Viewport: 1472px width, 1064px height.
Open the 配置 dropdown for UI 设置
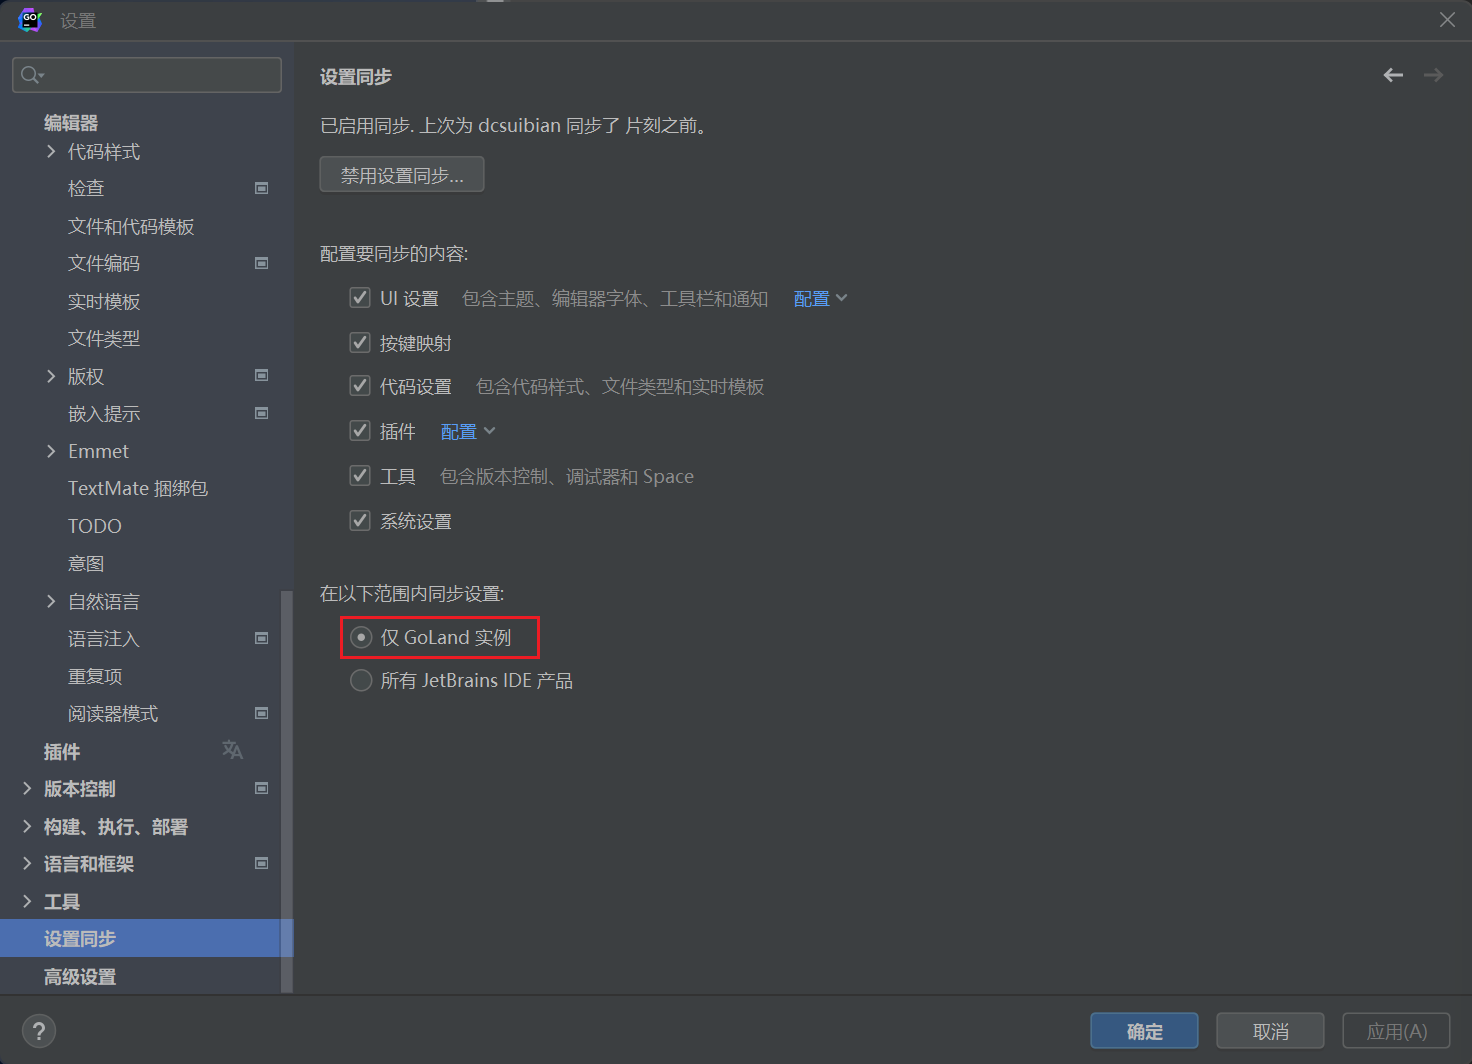(x=820, y=299)
